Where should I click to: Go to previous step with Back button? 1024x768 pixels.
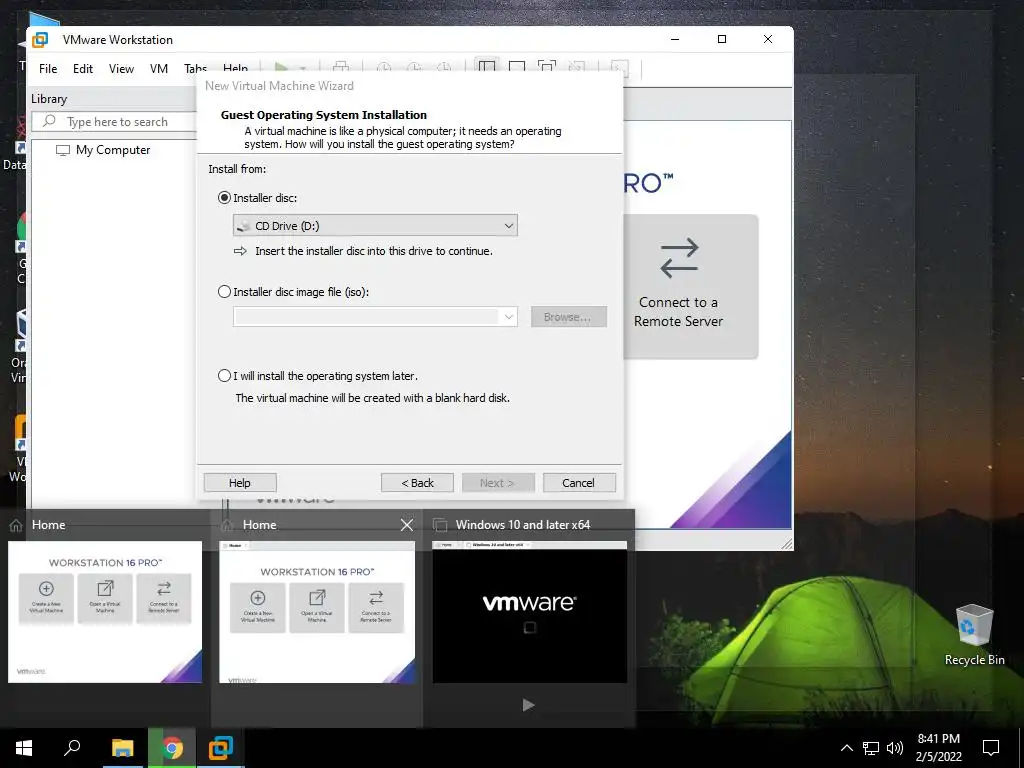[x=417, y=483]
